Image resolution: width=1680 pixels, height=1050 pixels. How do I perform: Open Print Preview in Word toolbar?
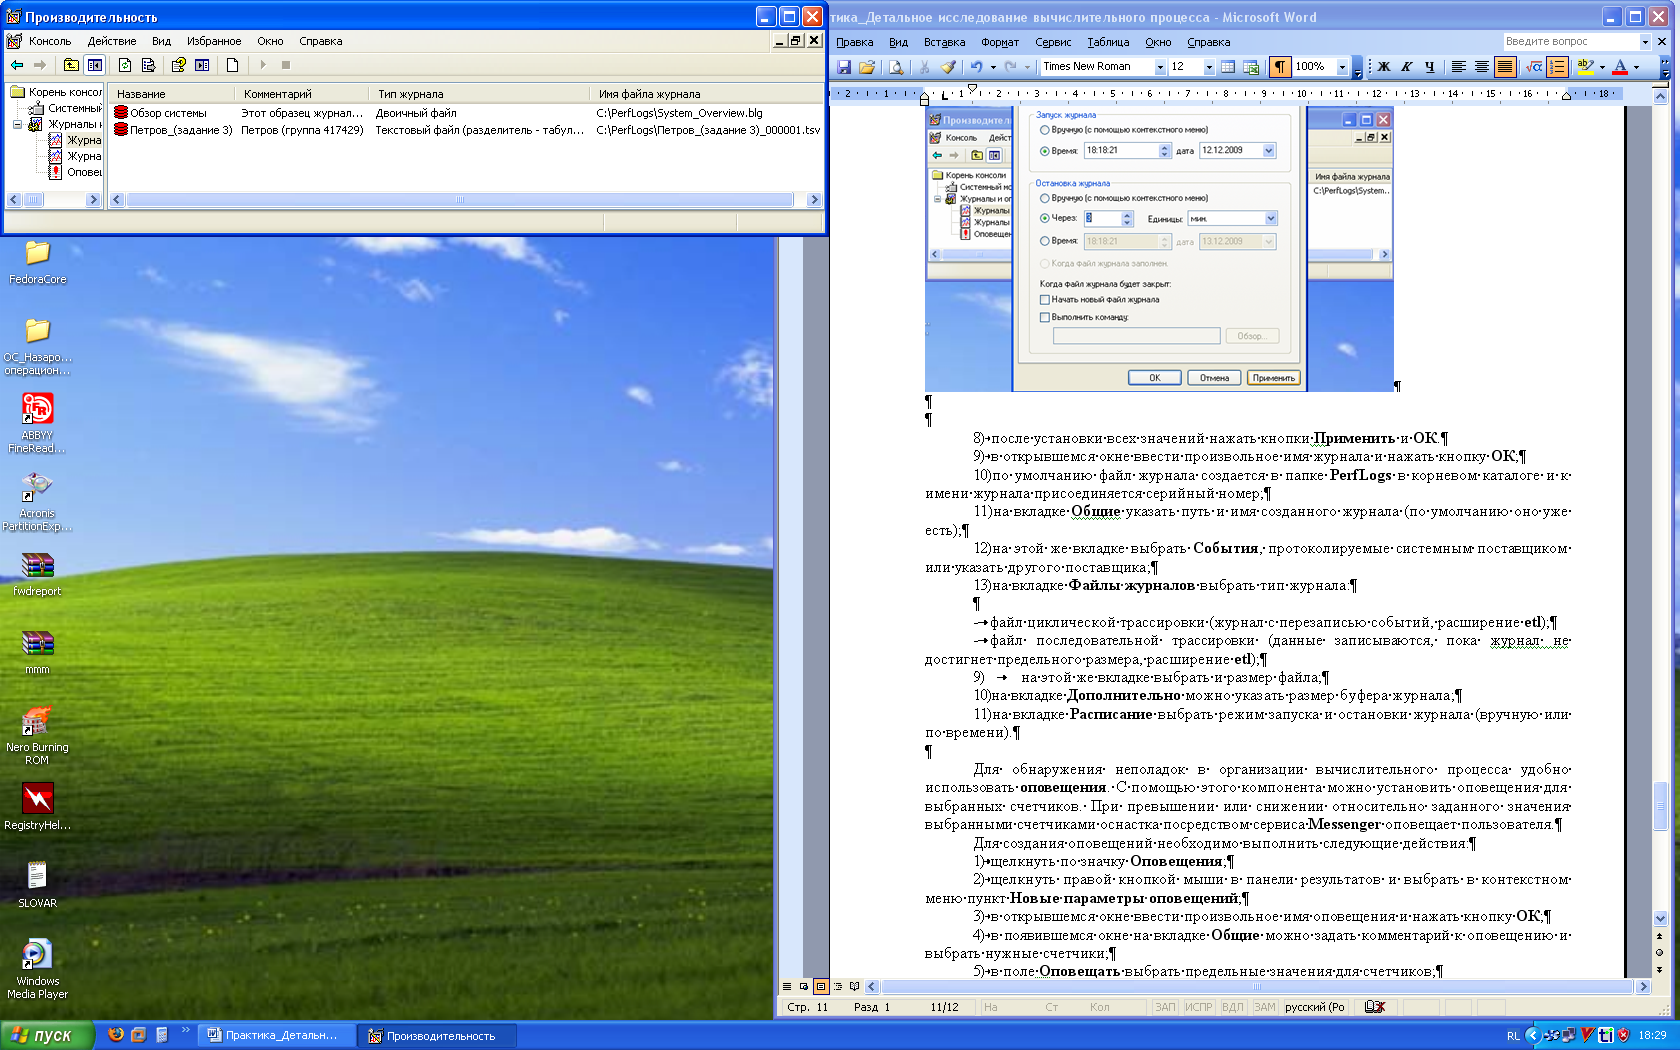pyautogui.click(x=896, y=67)
